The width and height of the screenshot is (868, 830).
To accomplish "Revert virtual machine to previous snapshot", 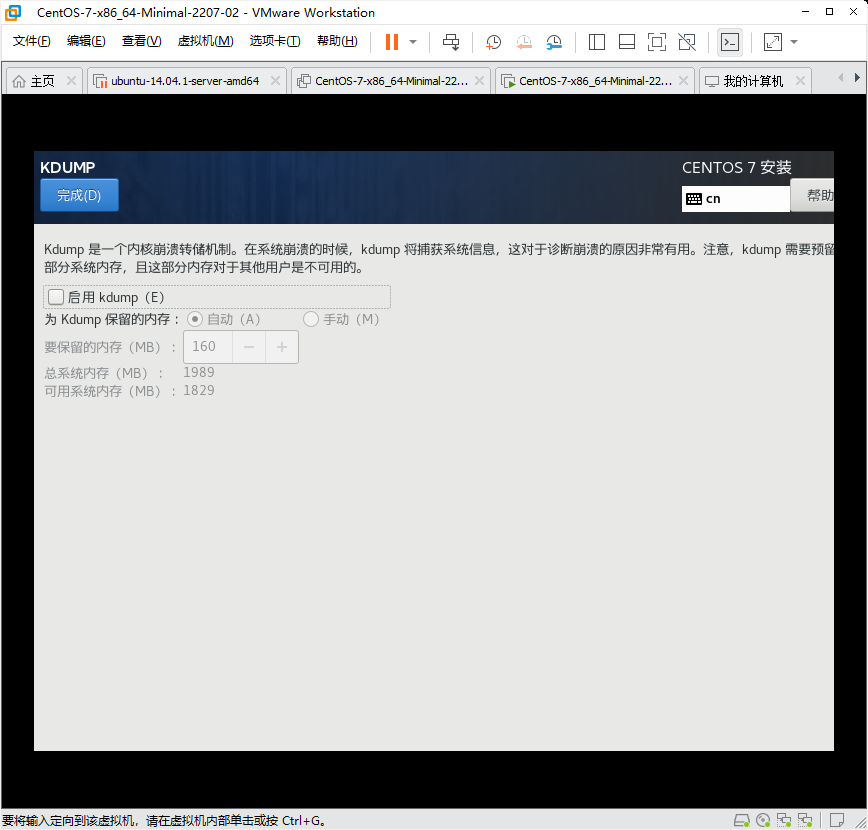I will [x=524, y=42].
